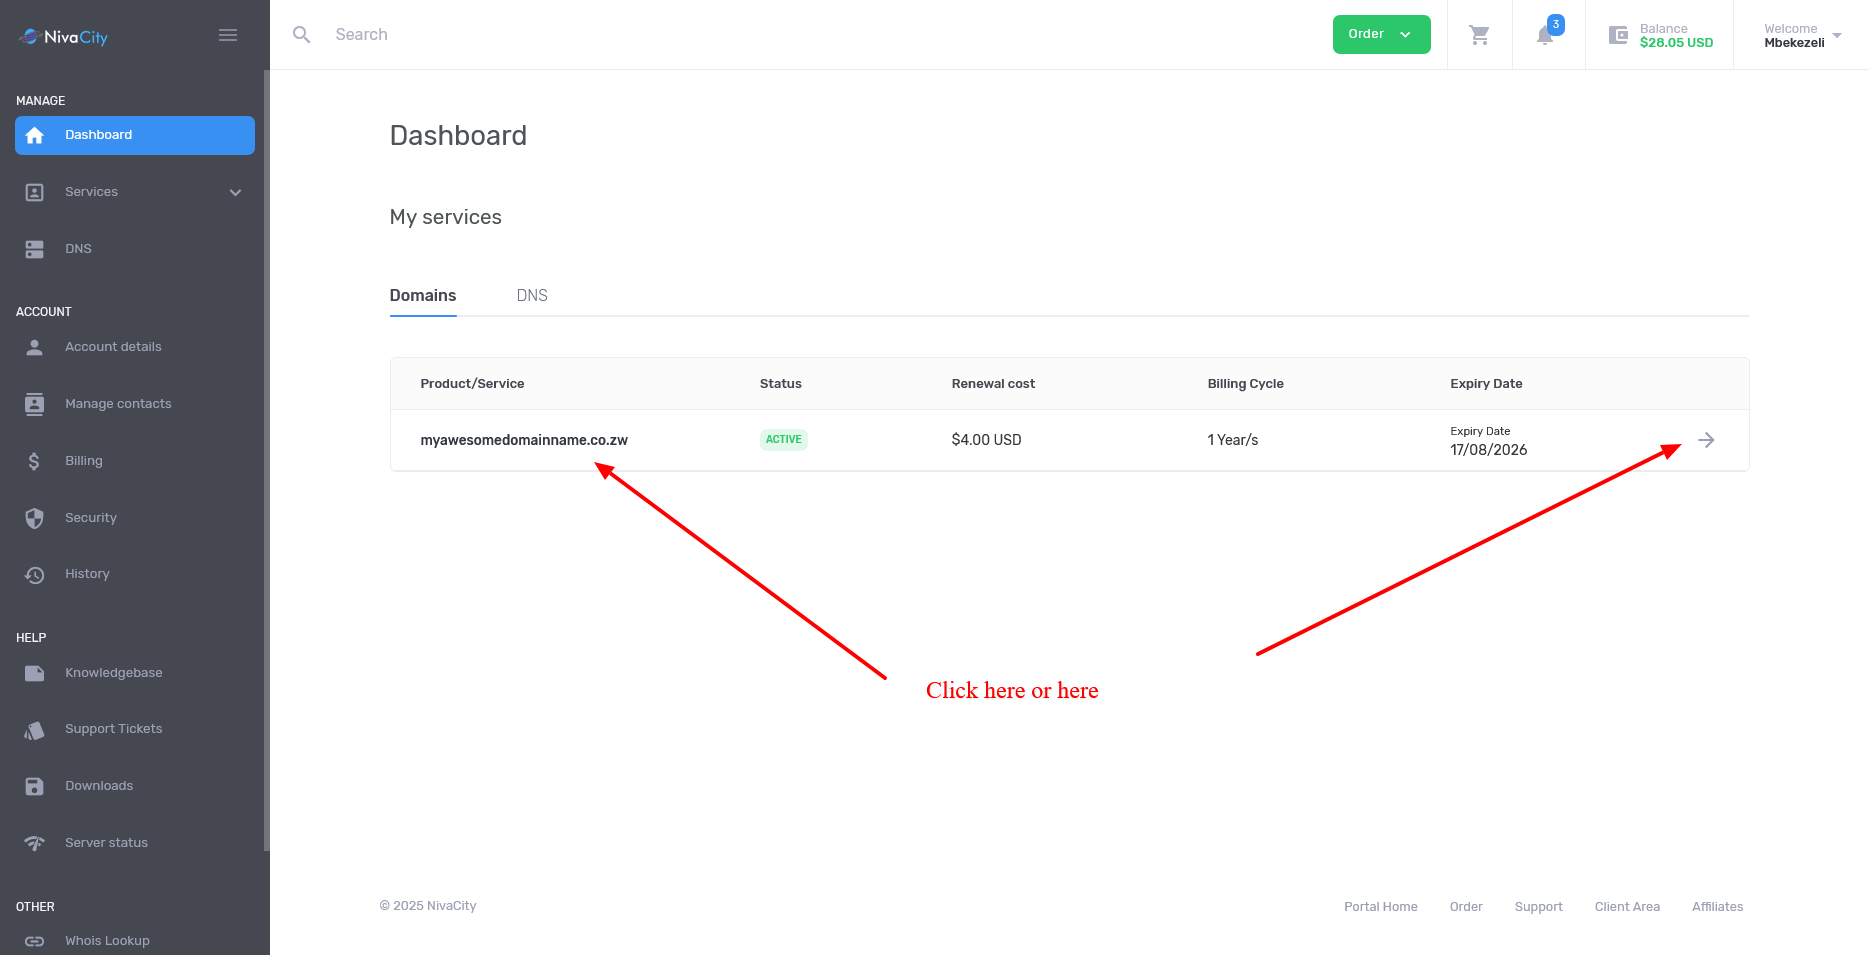Open myawesomedomainname.co.zw domain
1869x955 pixels.
pos(524,440)
